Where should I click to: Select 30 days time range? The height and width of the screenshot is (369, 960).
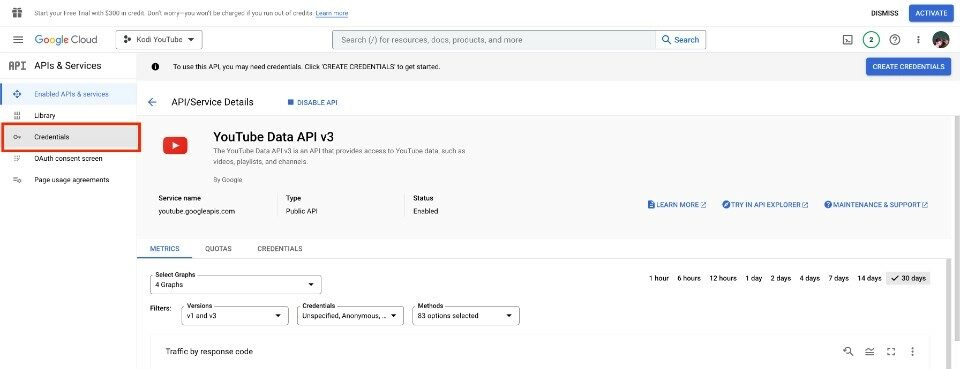point(908,278)
